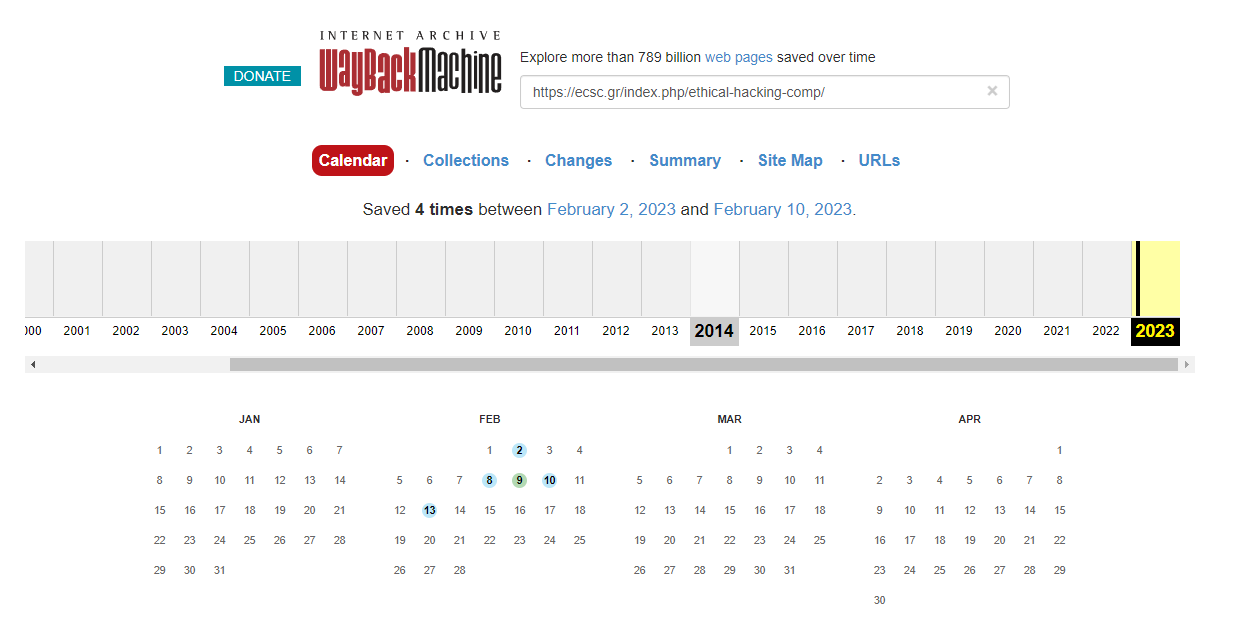Click the DONATE button
This screenshot has width=1244, height=617.
(x=262, y=75)
